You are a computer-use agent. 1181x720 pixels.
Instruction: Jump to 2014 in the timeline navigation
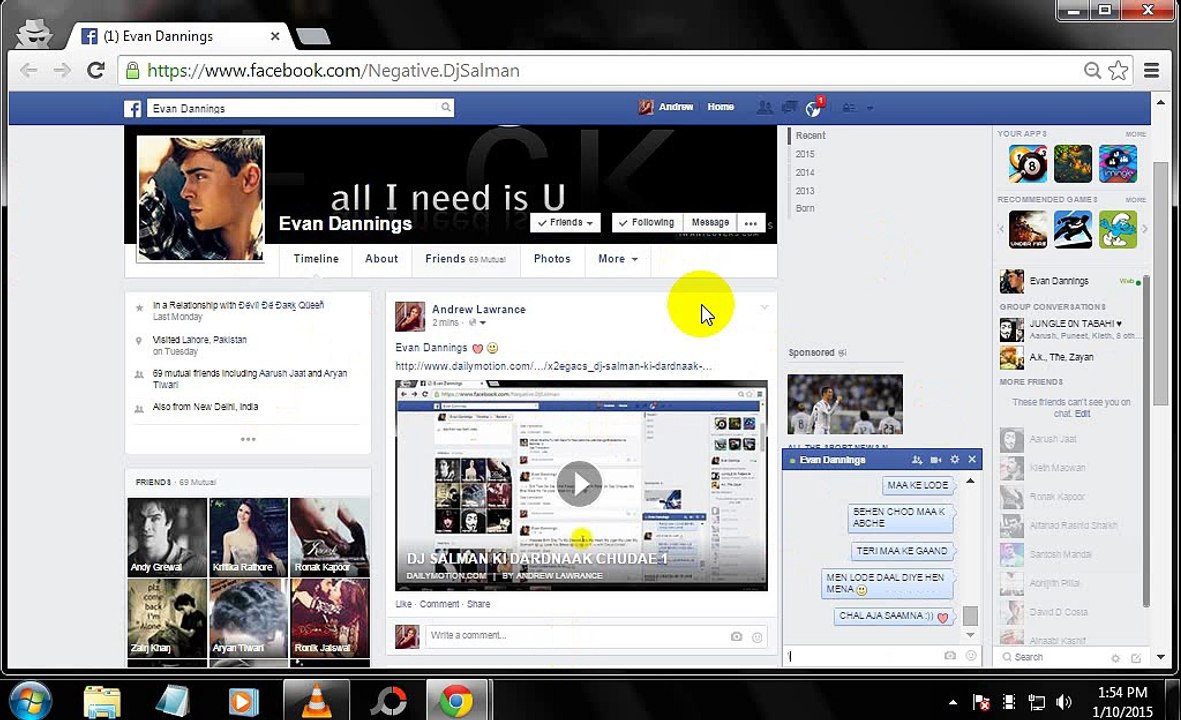(804, 172)
